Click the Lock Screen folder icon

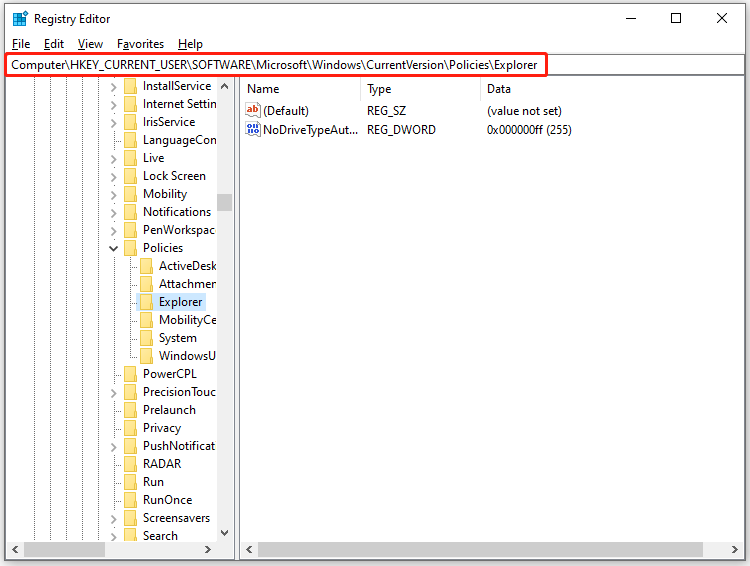(x=131, y=176)
